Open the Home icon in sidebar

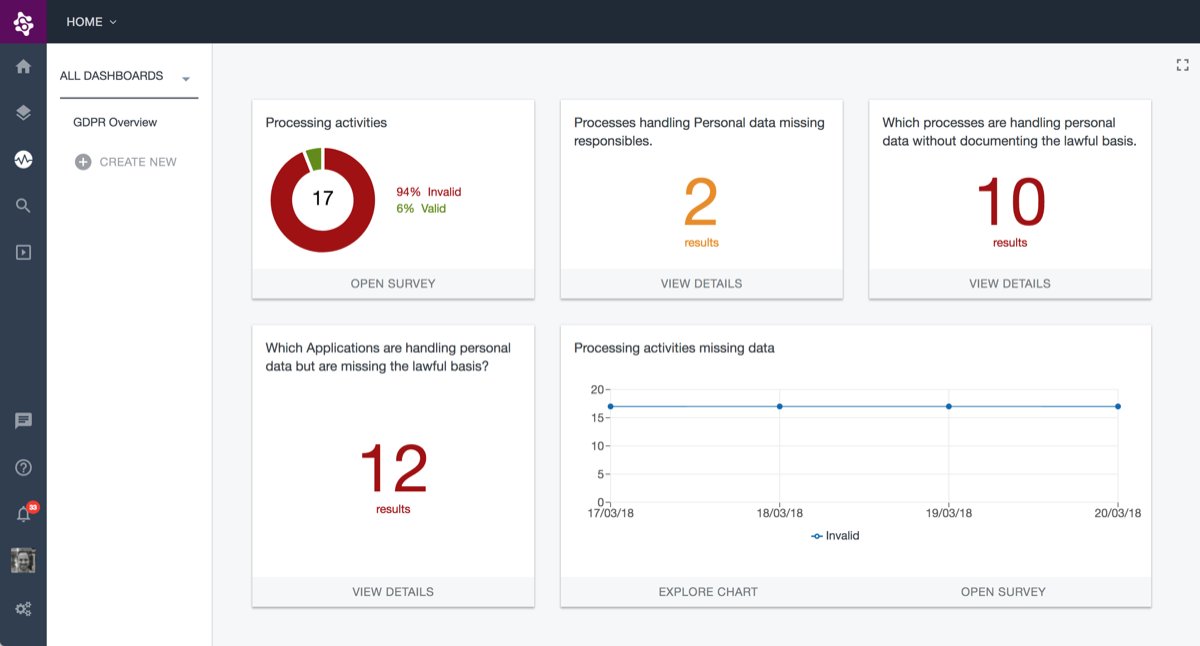point(23,67)
